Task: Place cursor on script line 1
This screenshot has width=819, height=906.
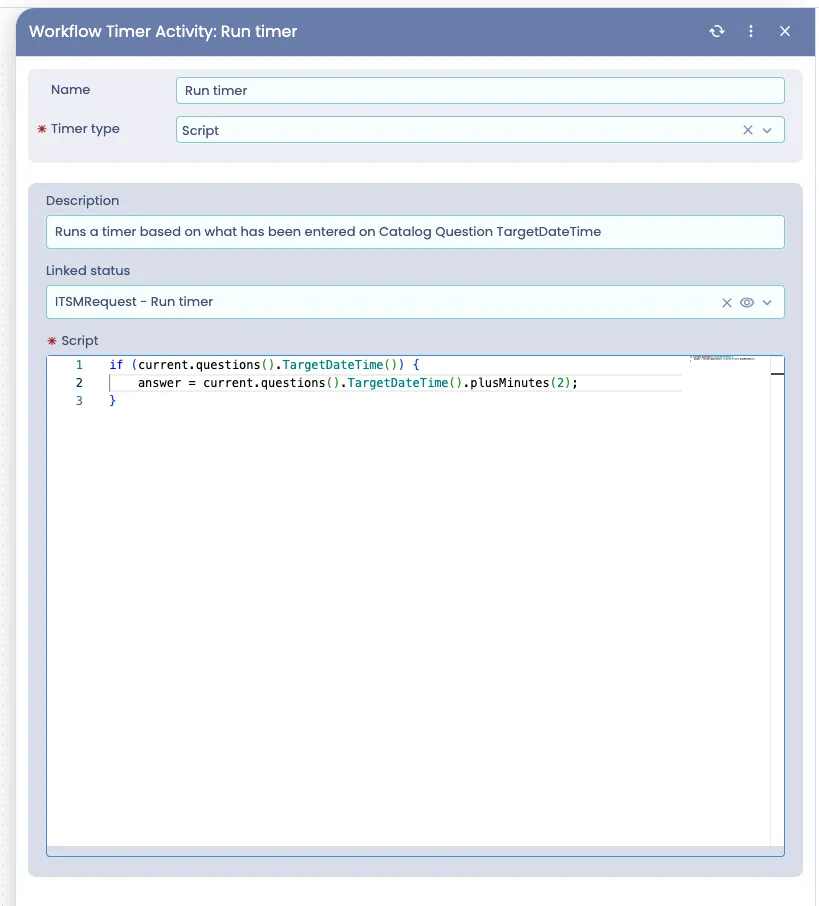Action: [264, 365]
